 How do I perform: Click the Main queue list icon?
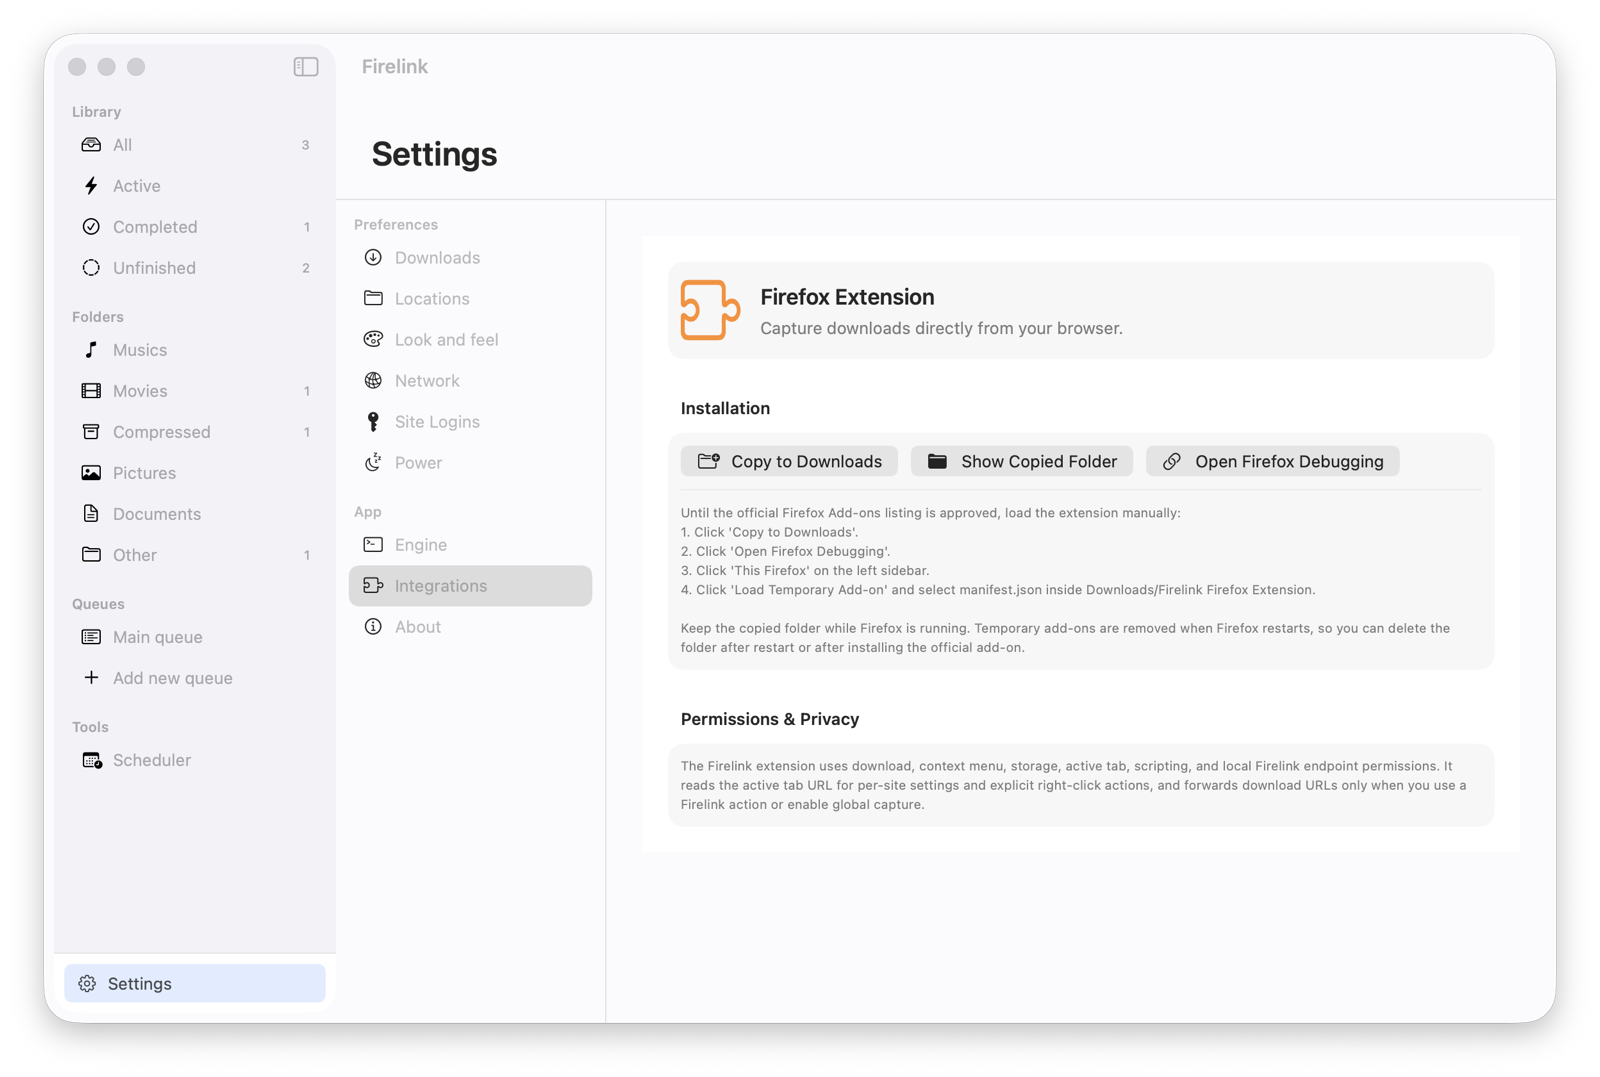coord(91,637)
